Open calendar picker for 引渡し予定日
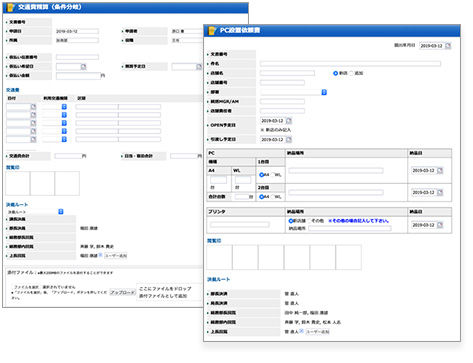 (x=289, y=139)
